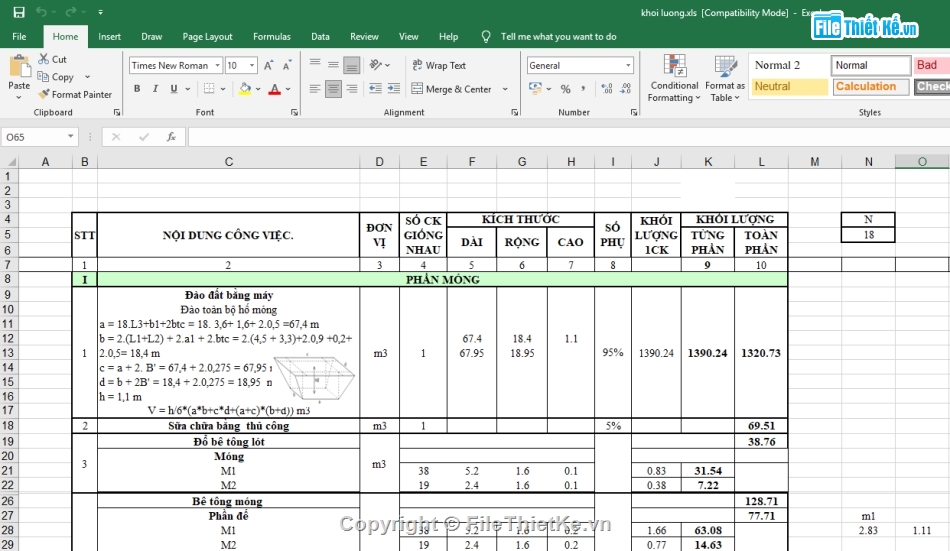
Task: Click the Orientation text angle icon
Action: (376, 65)
